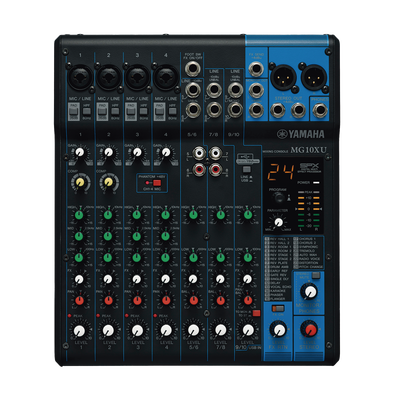Screen dimensions: 400x400
Task: Click the PHONES output jack
Action: tap(320, 111)
